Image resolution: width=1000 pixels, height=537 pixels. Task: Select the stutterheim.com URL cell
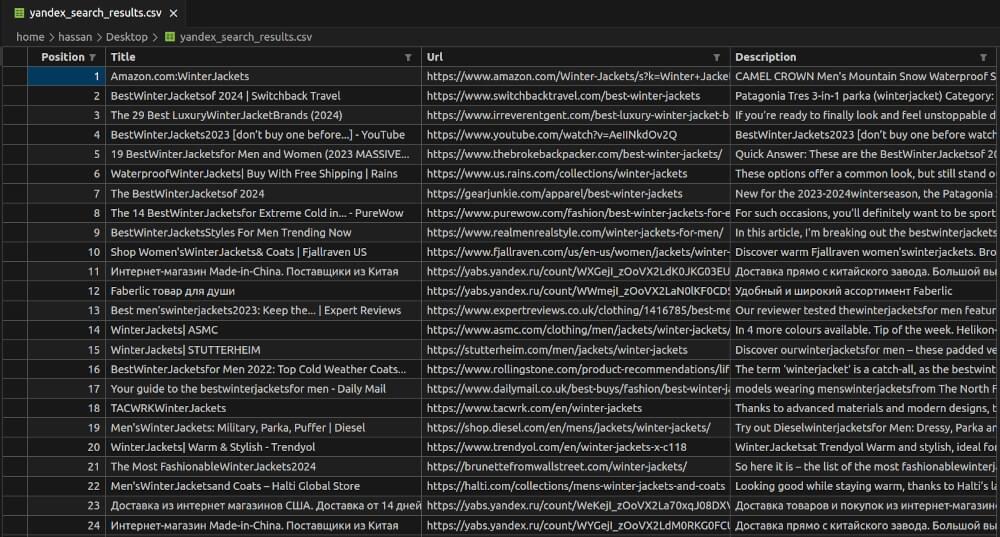[x=575, y=349]
